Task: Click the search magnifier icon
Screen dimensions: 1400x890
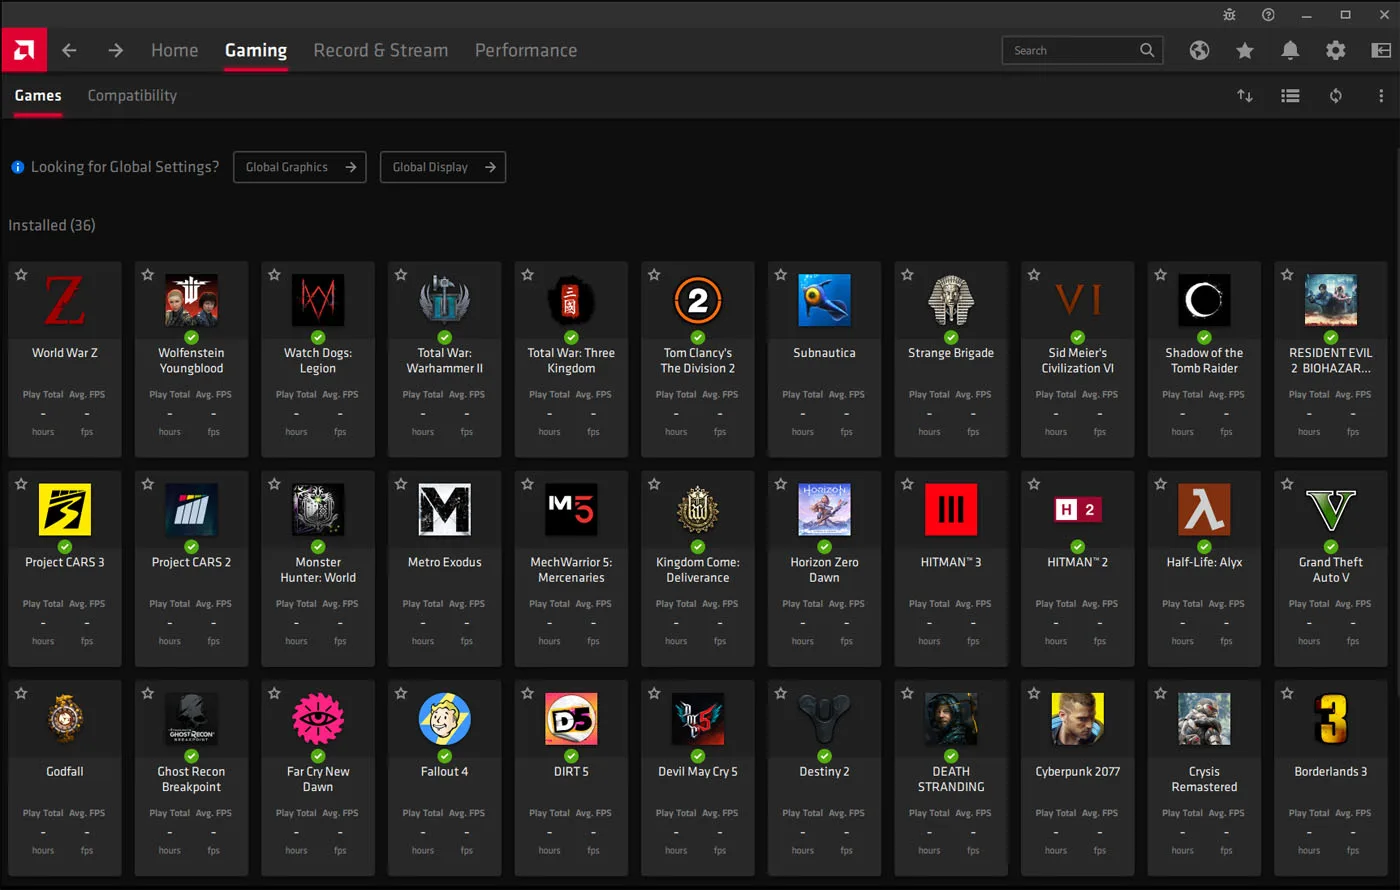Action: tap(1147, 50)
